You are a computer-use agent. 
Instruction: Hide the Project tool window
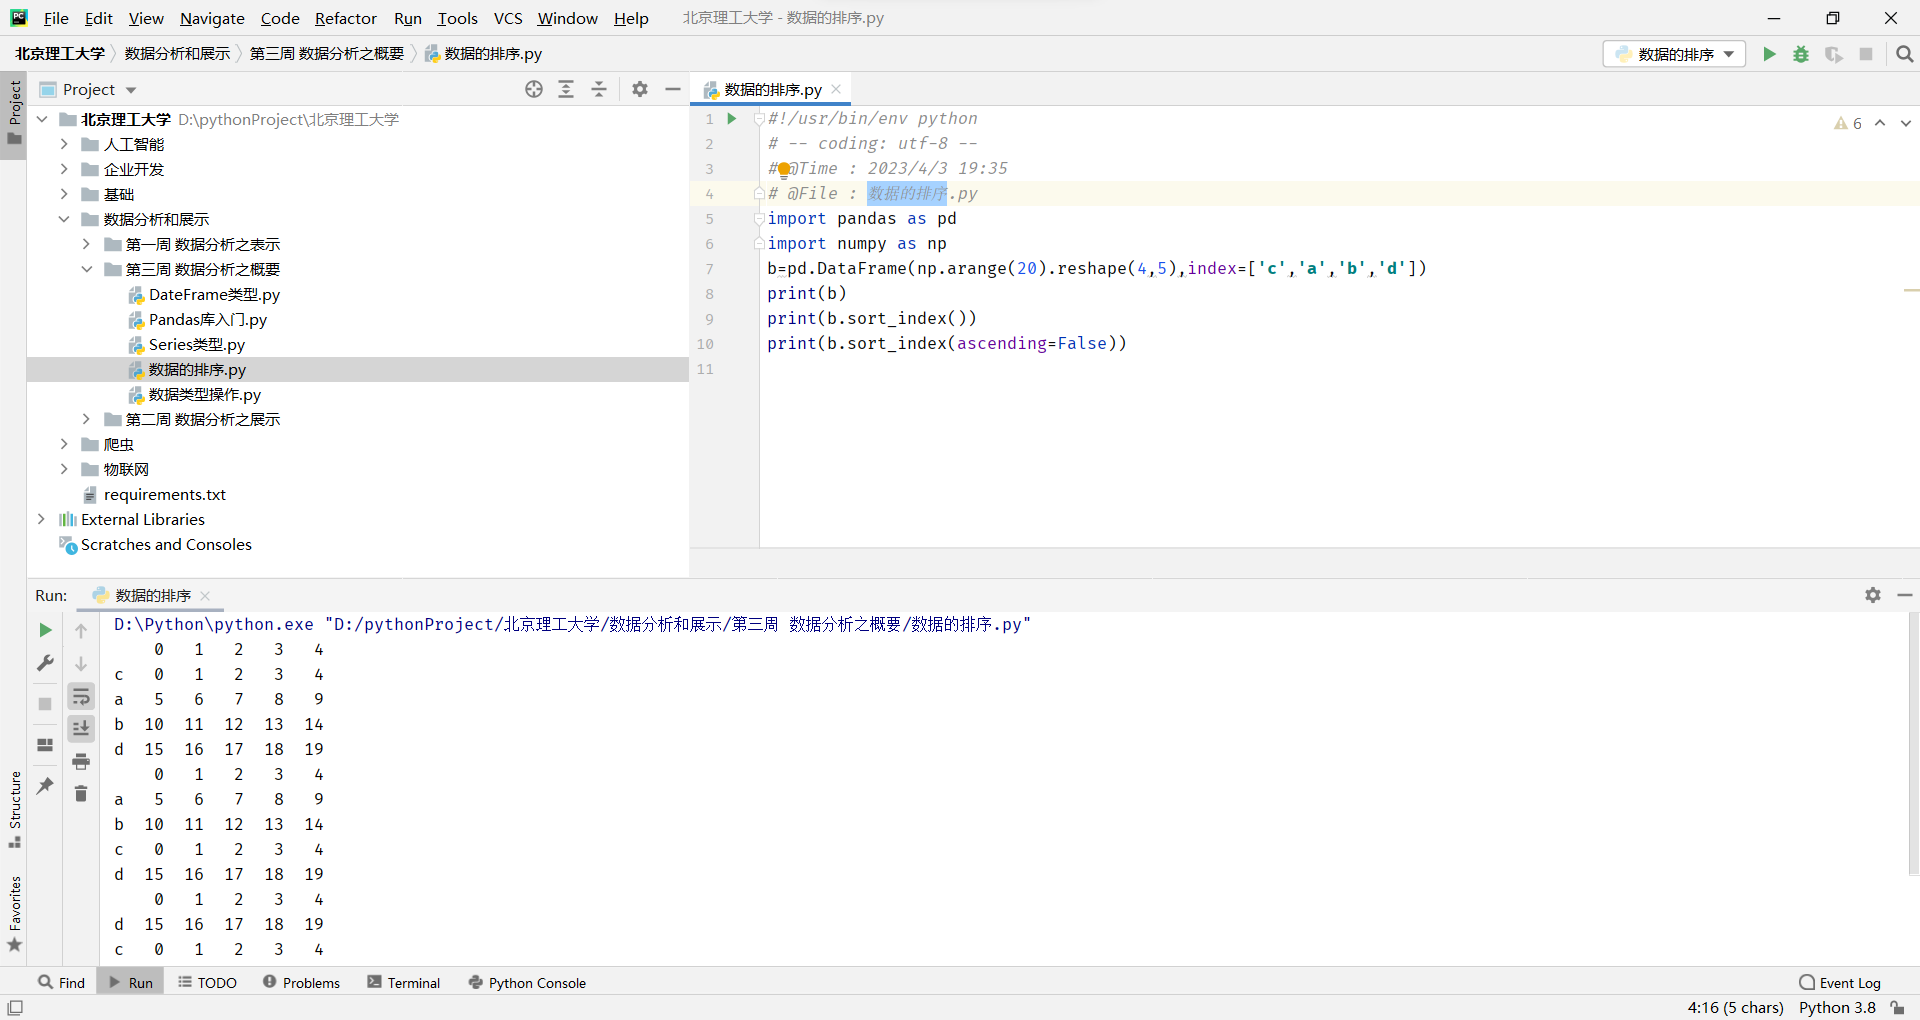pyautogui.click(x=673, y=89)
